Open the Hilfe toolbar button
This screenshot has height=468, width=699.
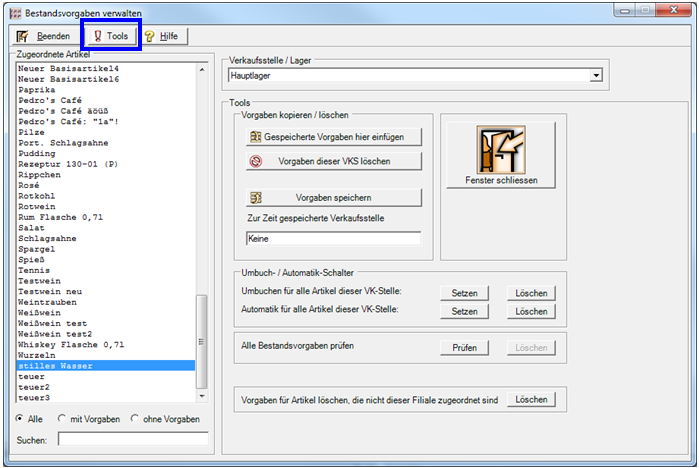coord(163,36)
